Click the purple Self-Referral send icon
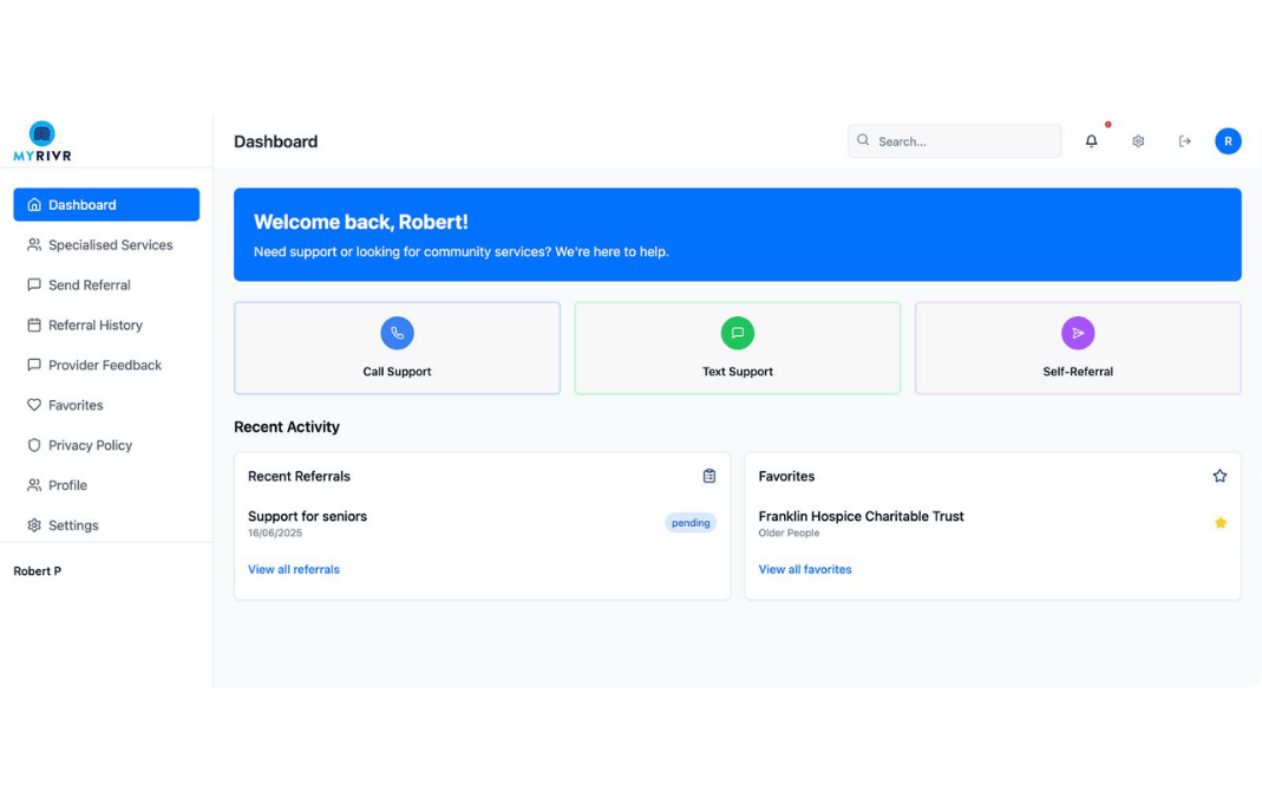This screenshot has width=1262, height=801. click(1077, 333)
